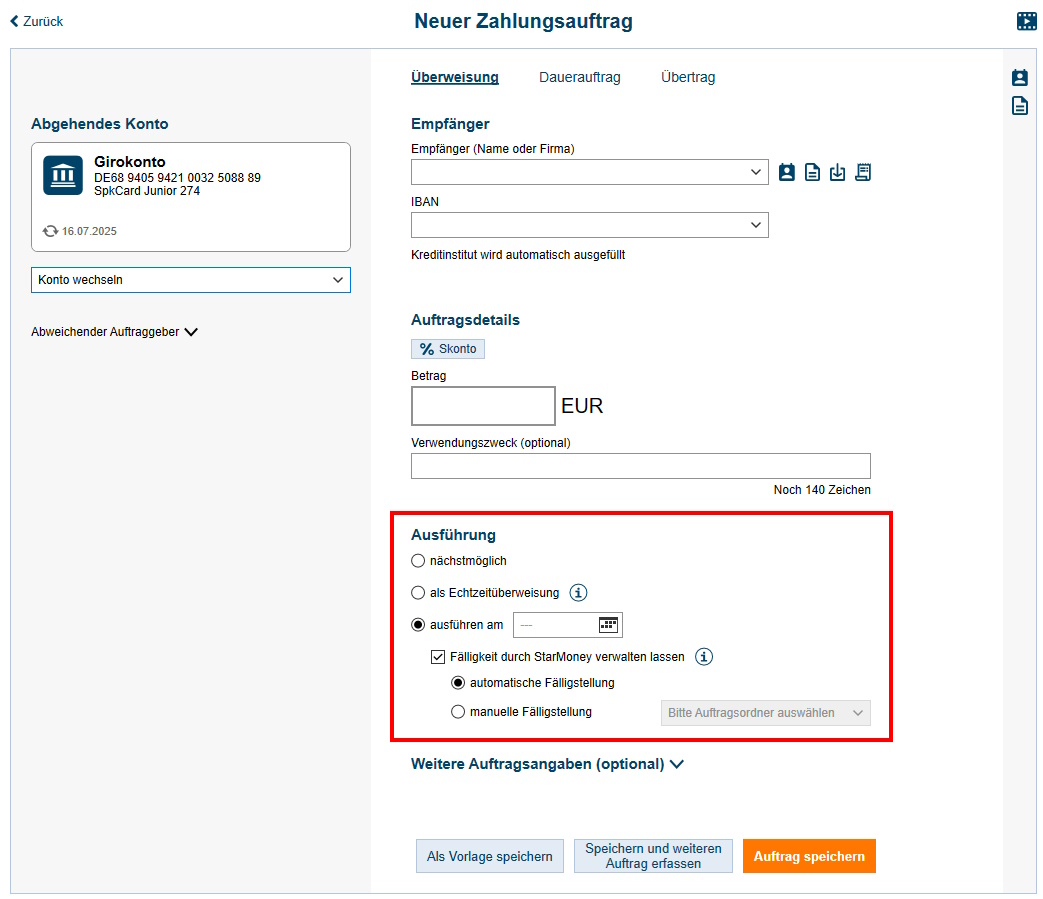This screenshot has height=899, width=1043.
Task: Open the calendar date picker icon
Action: [608, 625]
